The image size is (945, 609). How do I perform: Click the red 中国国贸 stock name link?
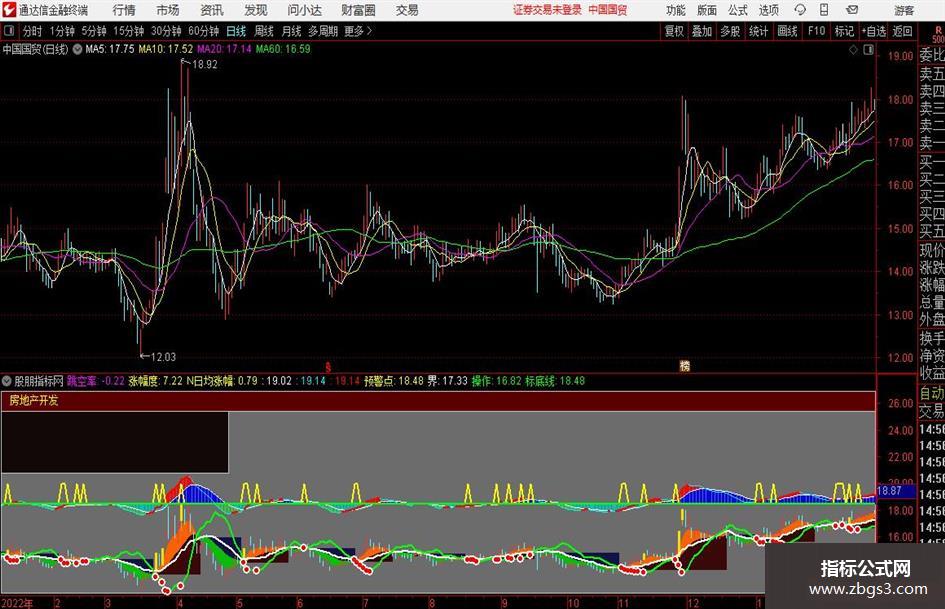(608, 10)
